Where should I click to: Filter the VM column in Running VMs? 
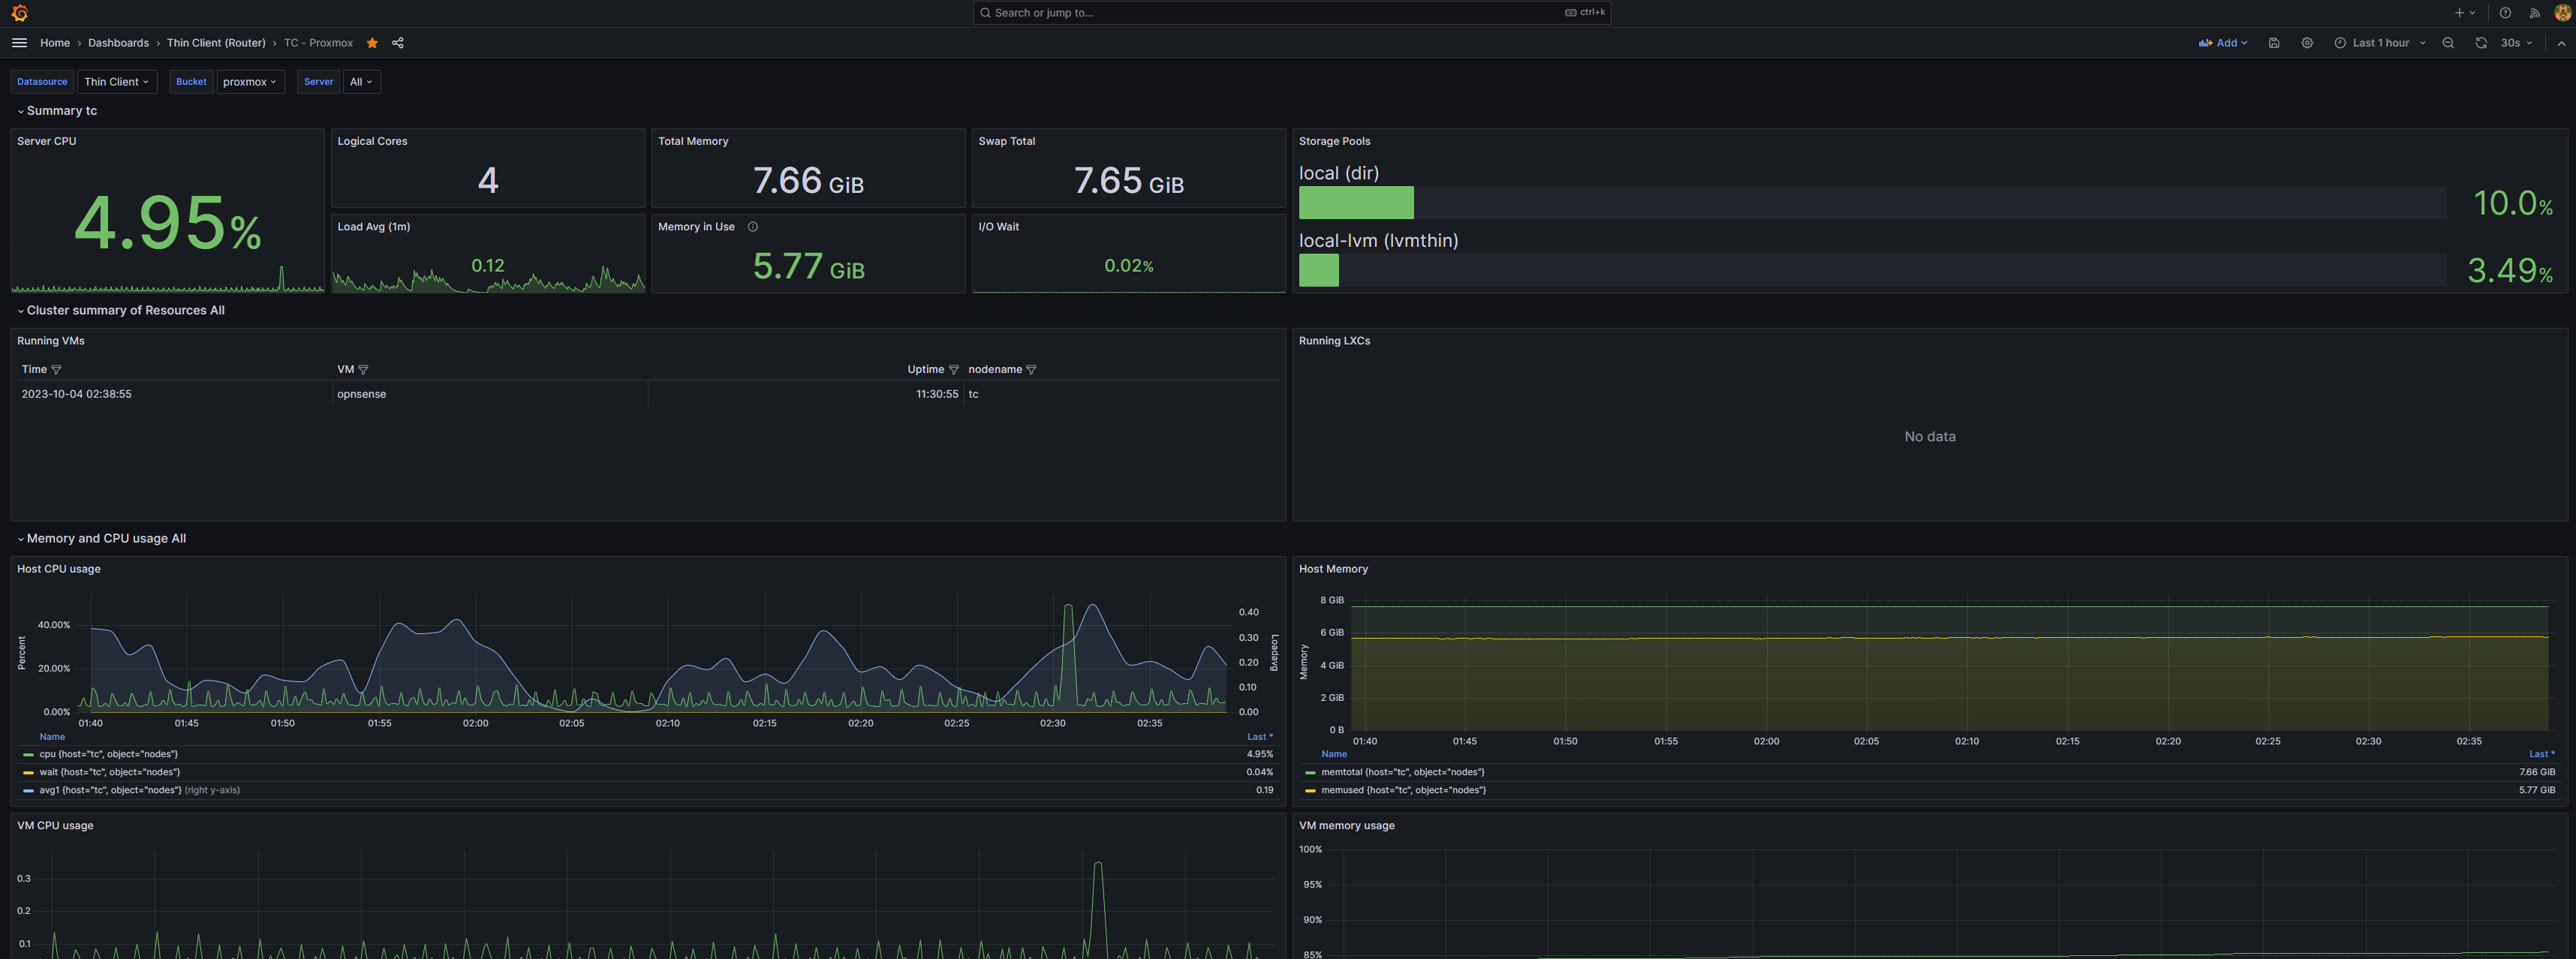(363, 370)
